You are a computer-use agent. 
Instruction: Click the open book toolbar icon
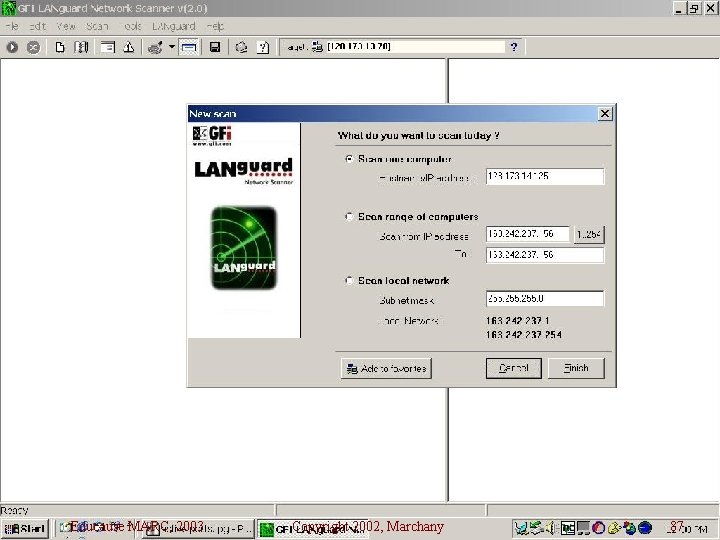point(81,47)
